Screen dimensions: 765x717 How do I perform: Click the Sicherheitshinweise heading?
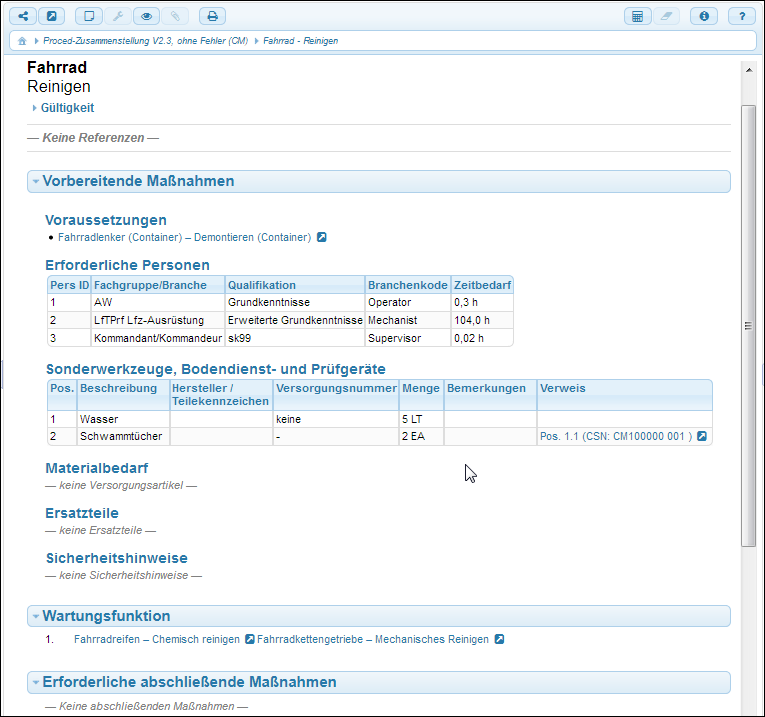(x=117, y=558)
